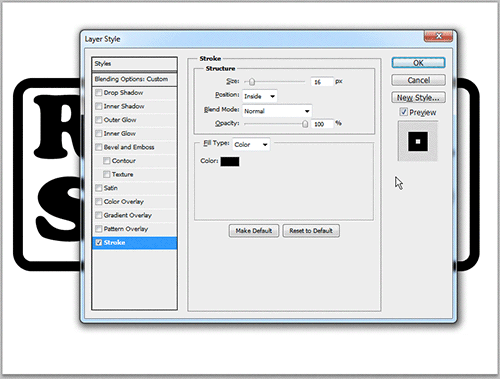This screenshot has height=379, width=500.
Task: Tick the Inner Glow checkbox
Action: click(x=99, y=134)
